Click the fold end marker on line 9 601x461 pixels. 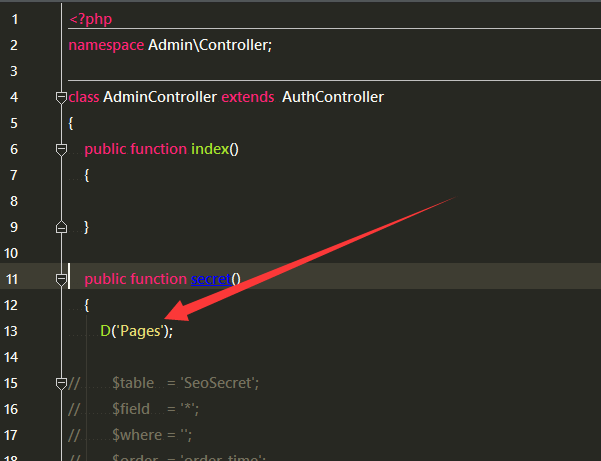click(61, 227)
